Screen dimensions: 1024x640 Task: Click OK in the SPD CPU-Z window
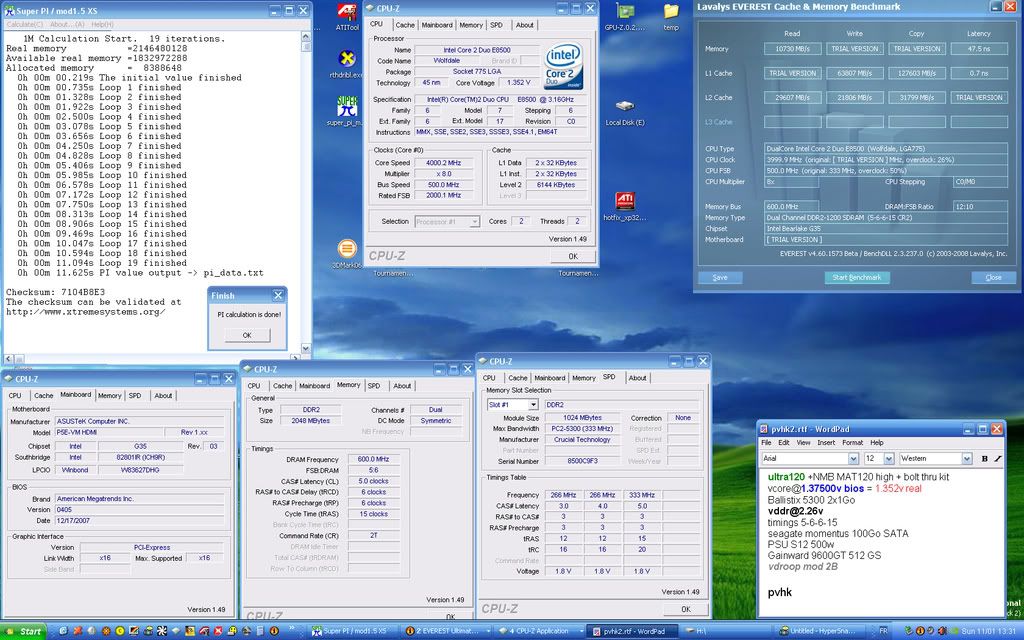(x=686, y=609)
